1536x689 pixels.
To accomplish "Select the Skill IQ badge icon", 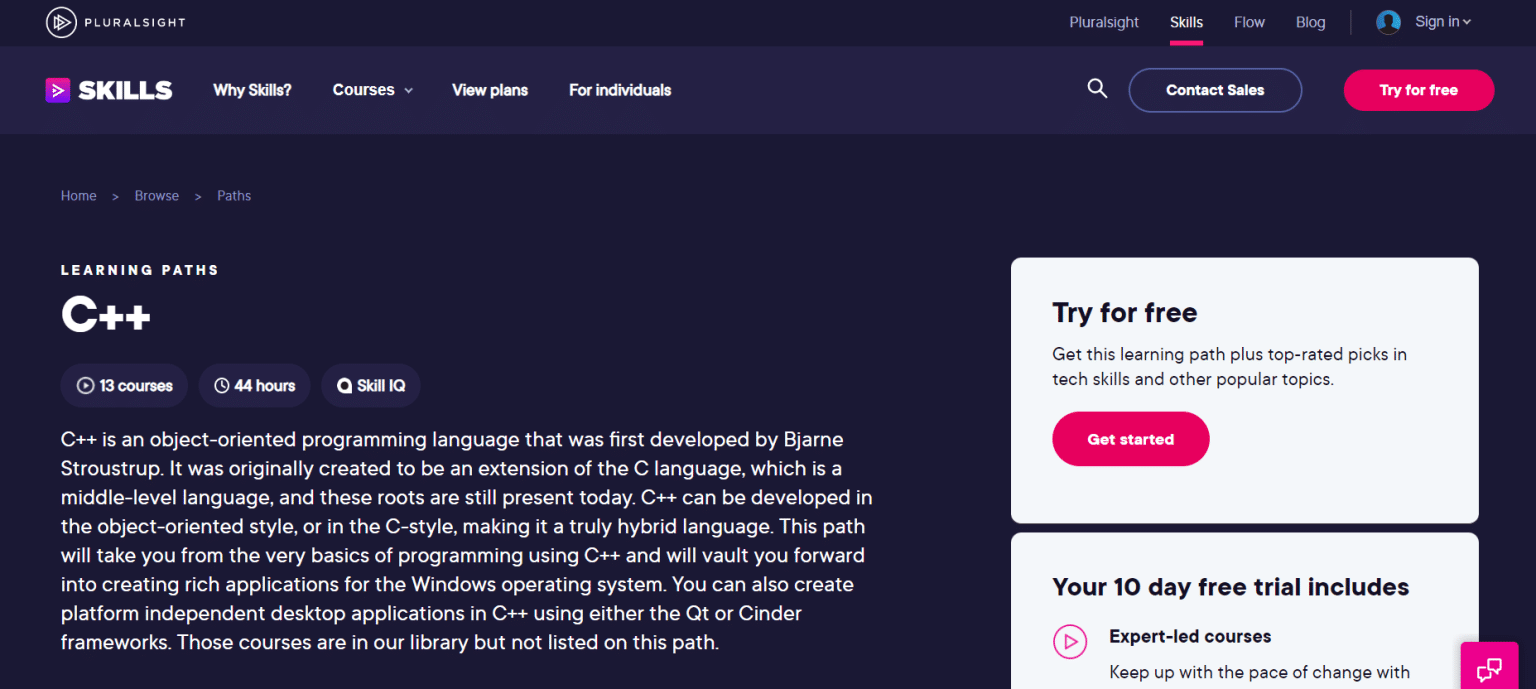I will (x=343, y=385).
